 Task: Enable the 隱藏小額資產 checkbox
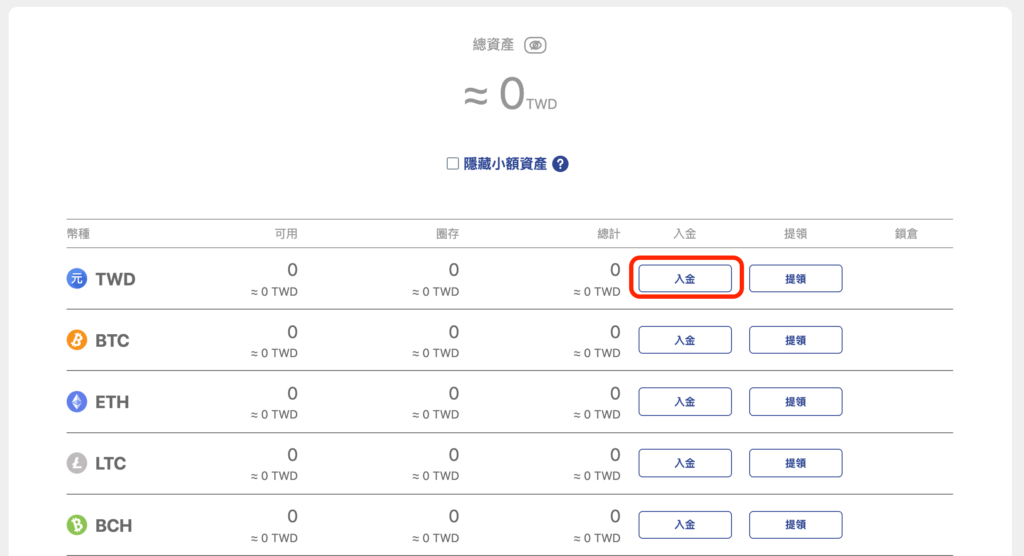pyautogui.click(x=453, y=164)
